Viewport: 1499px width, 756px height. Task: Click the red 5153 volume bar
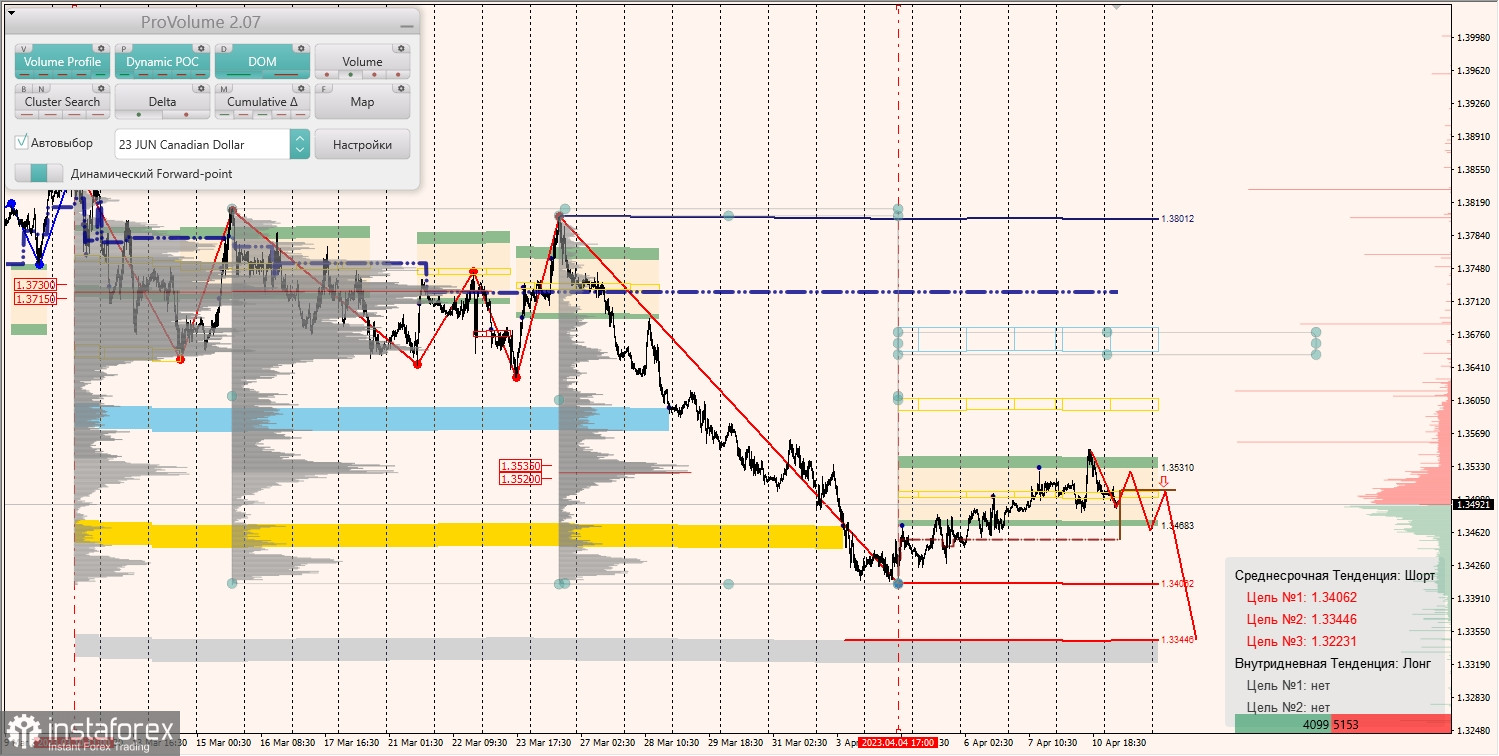pos(1392,723)
